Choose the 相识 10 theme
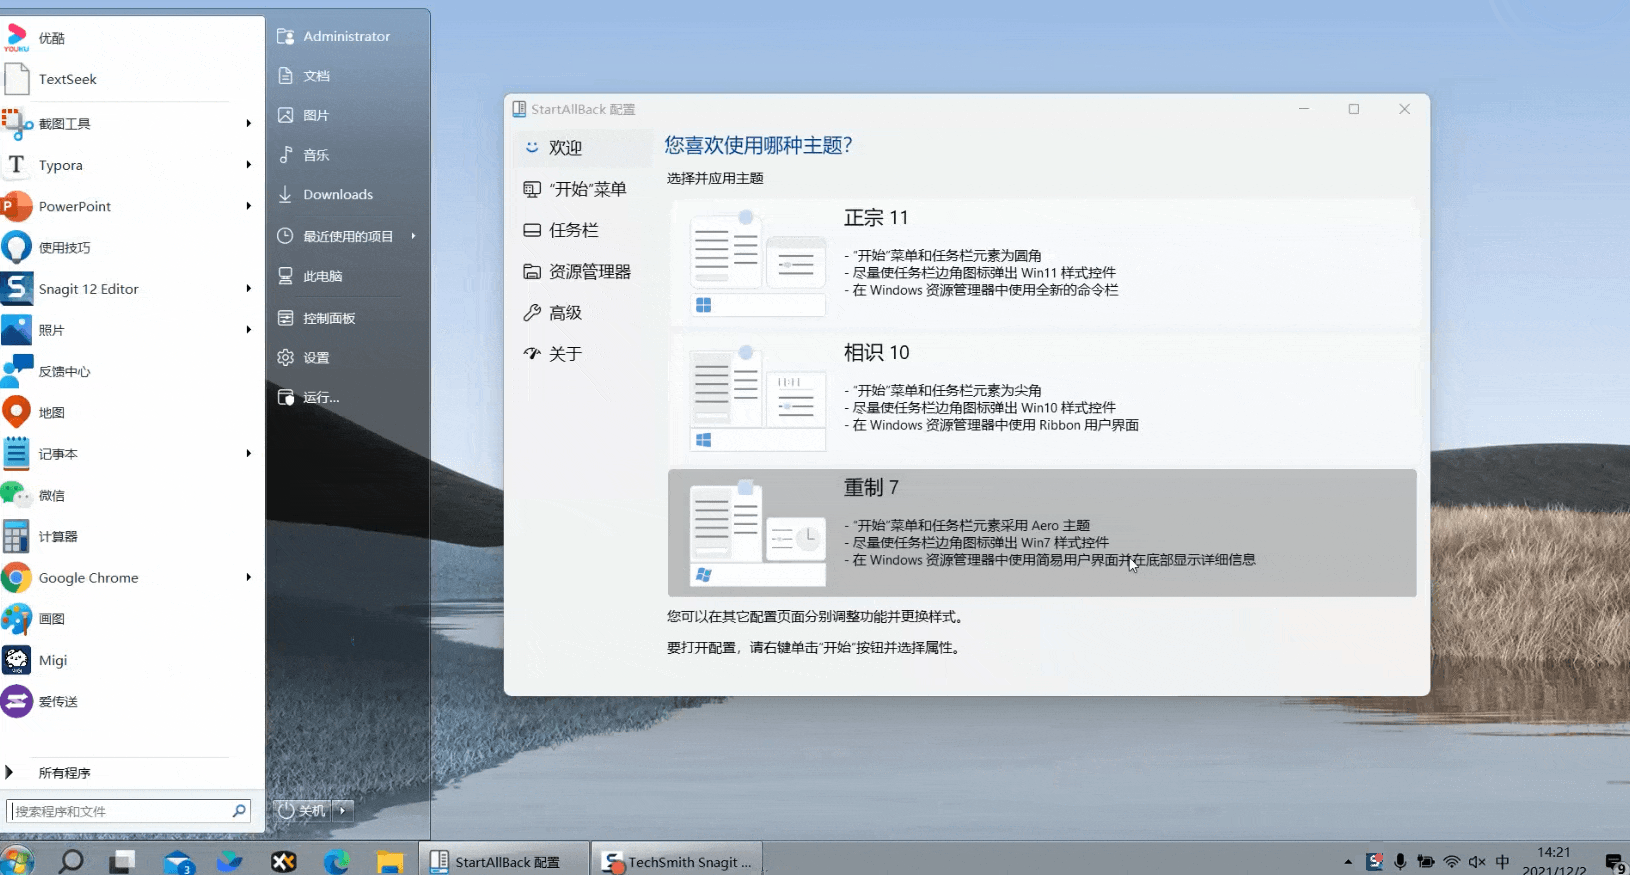Screen dimensions: 1630x875 (1042, 398)
